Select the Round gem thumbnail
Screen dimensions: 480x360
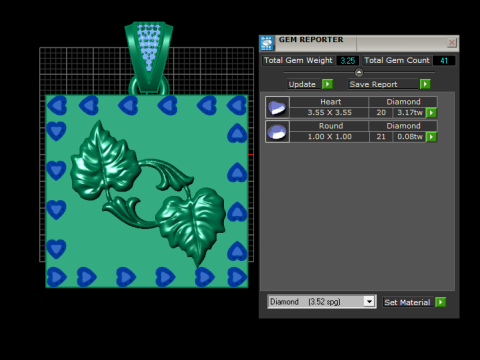coord(277,132)
